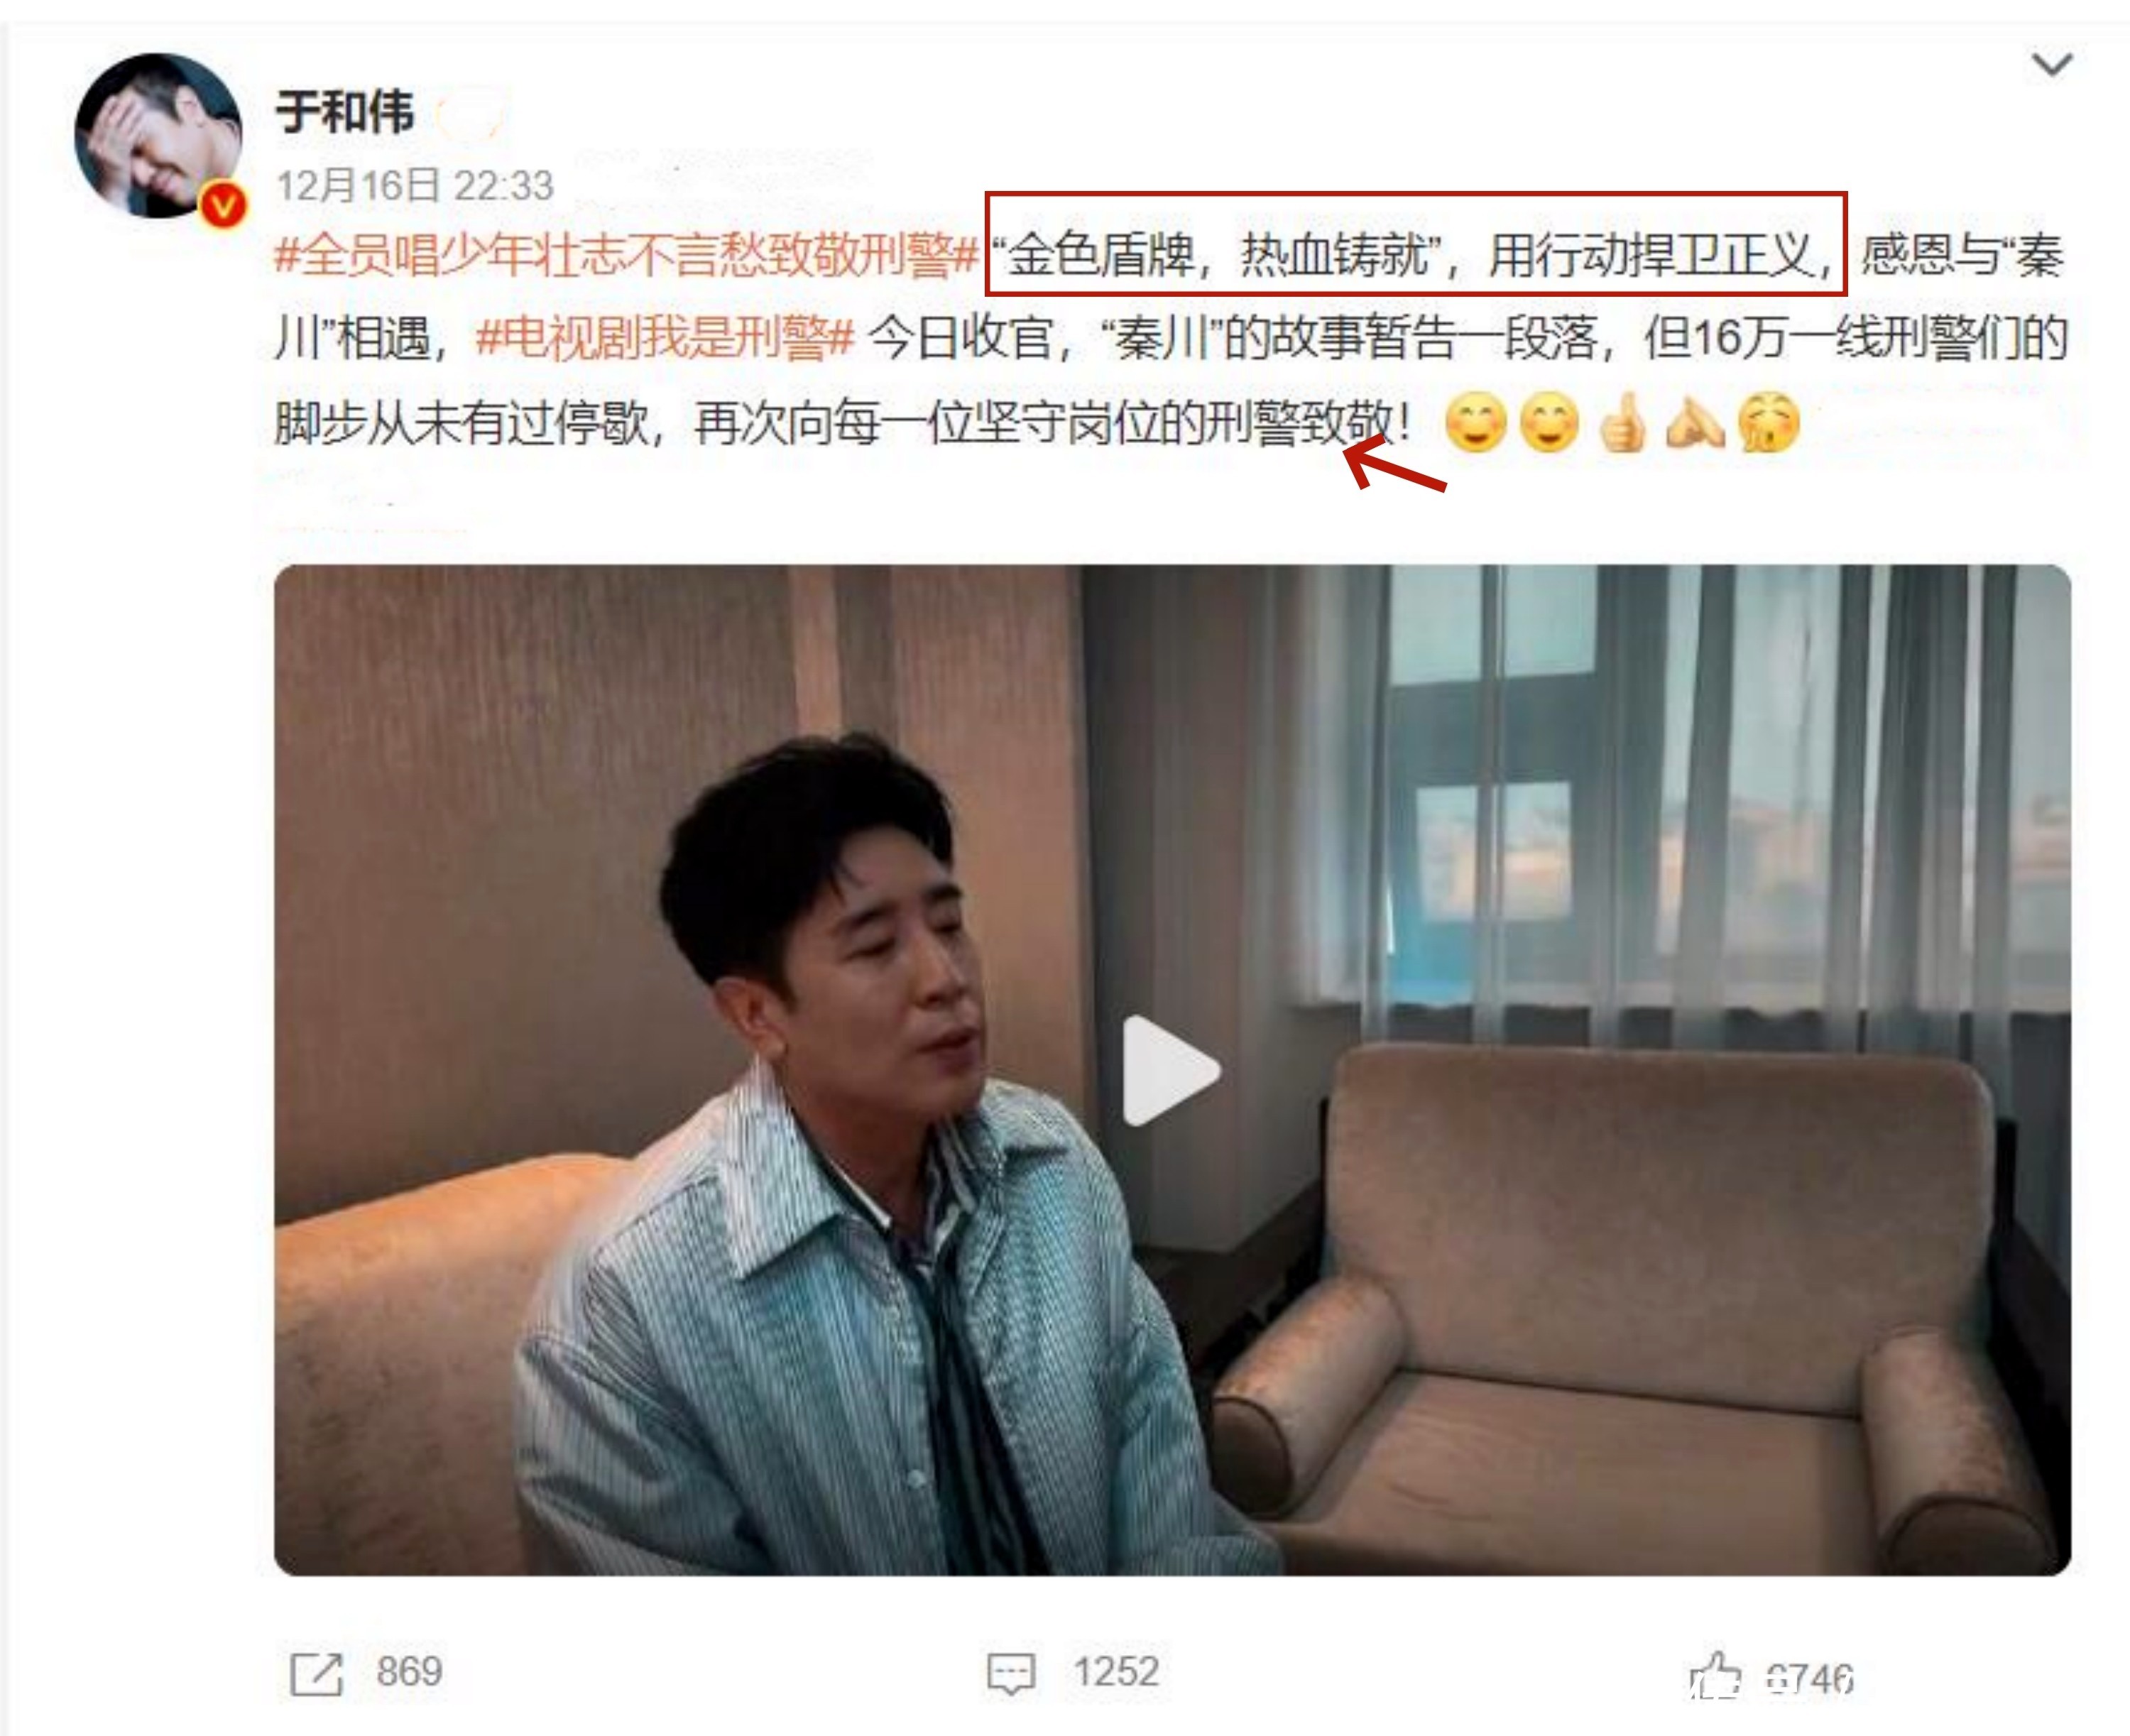
Task: Click the 12月16日 22:33 post timestamp
Action: tap(414, 186)
